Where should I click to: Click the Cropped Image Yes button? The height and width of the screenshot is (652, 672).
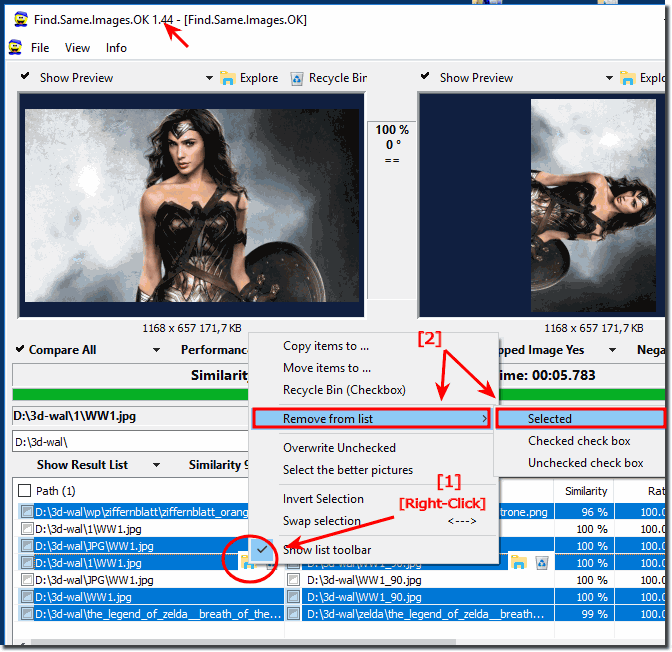[541, 350]
